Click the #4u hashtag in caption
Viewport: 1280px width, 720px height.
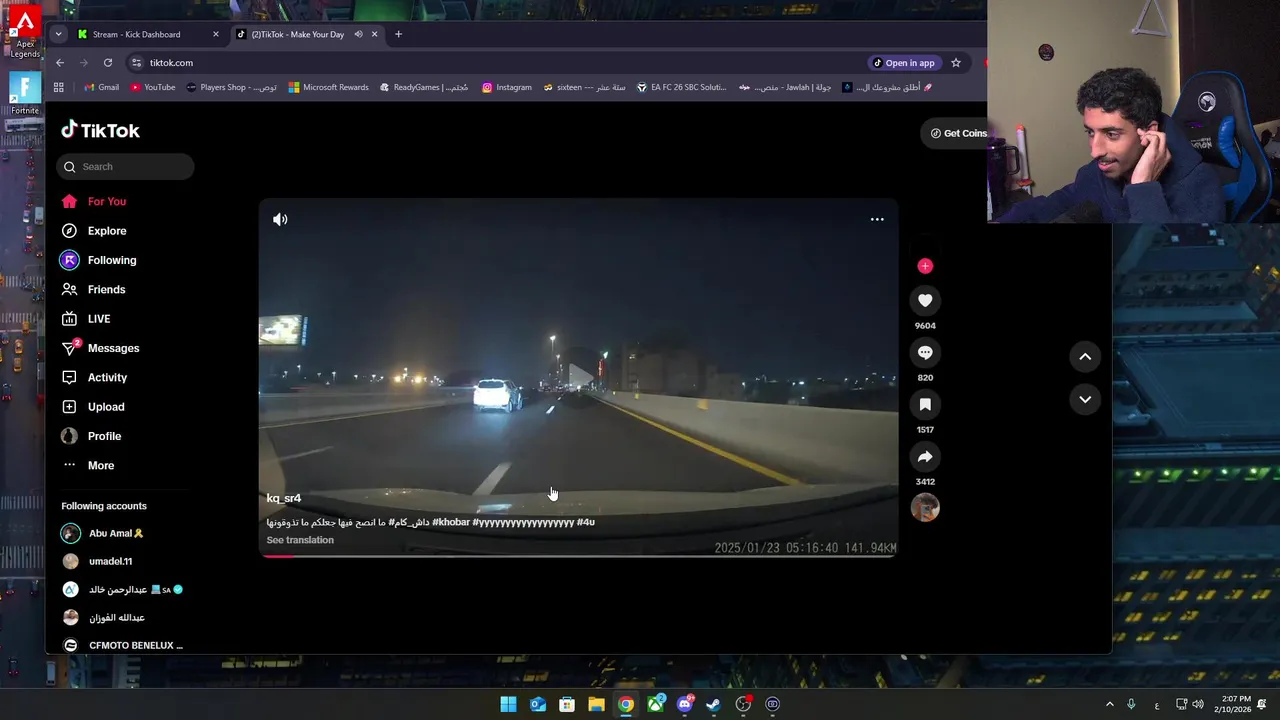point(586,522)
